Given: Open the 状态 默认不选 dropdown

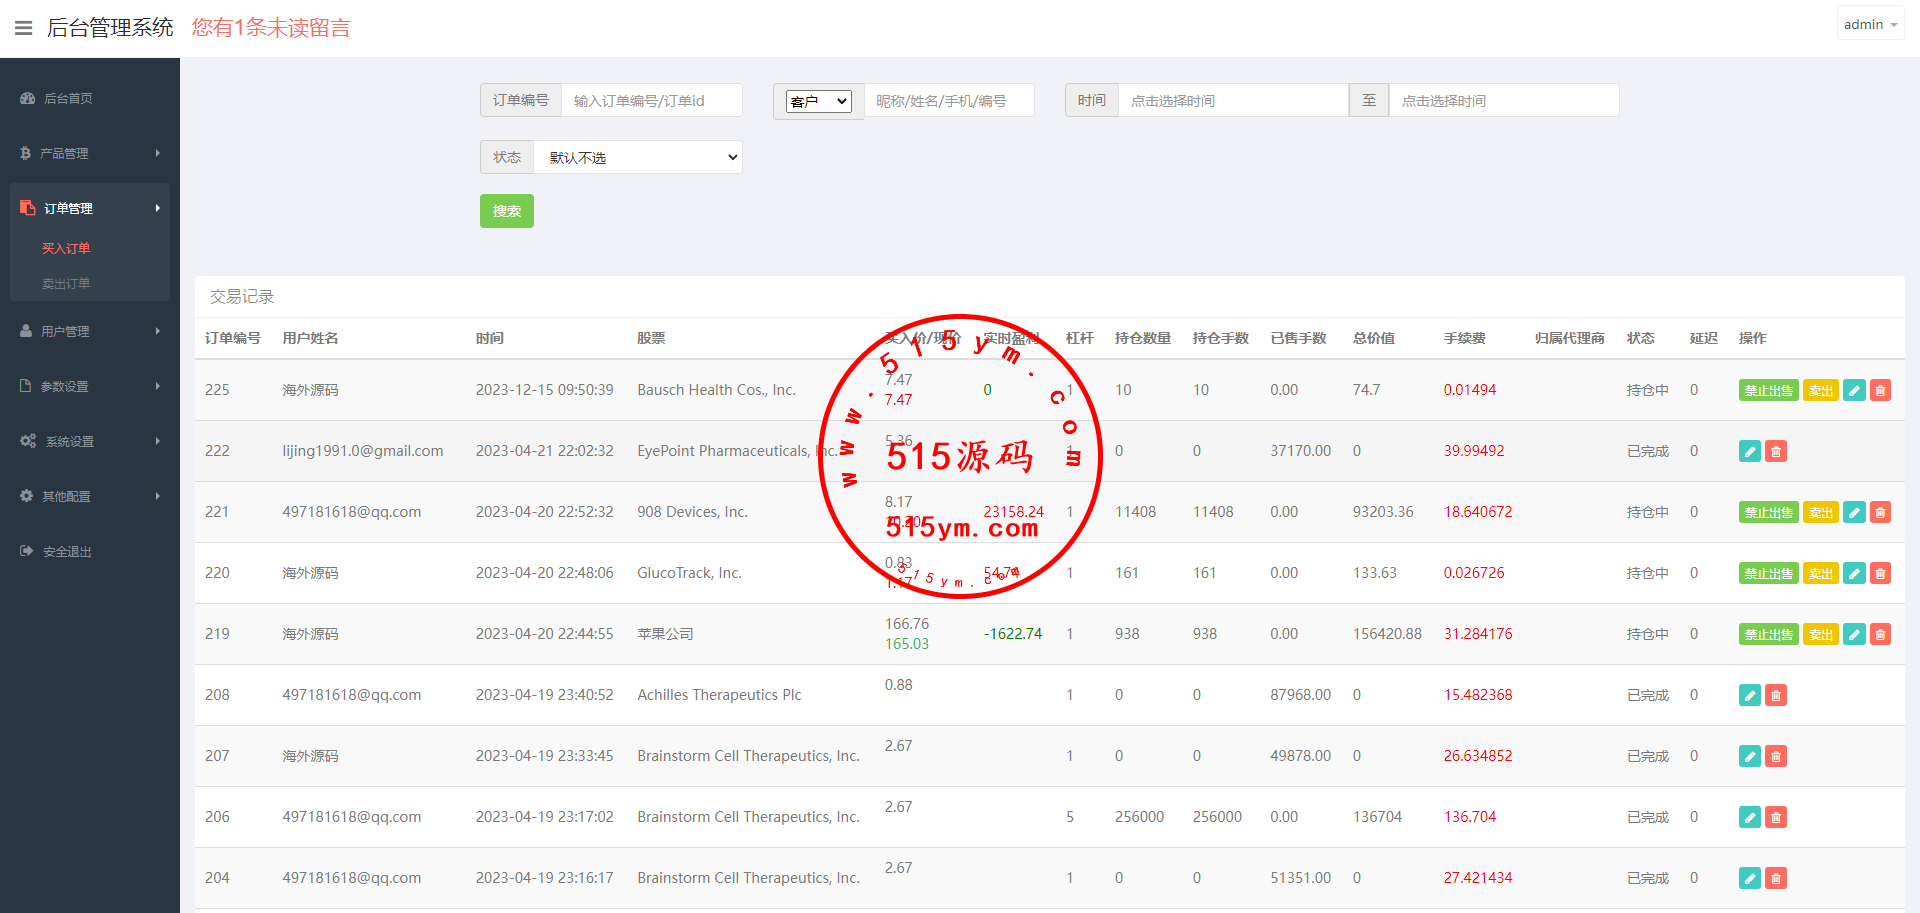Looking at the screenshot, I should pos(638,157).
